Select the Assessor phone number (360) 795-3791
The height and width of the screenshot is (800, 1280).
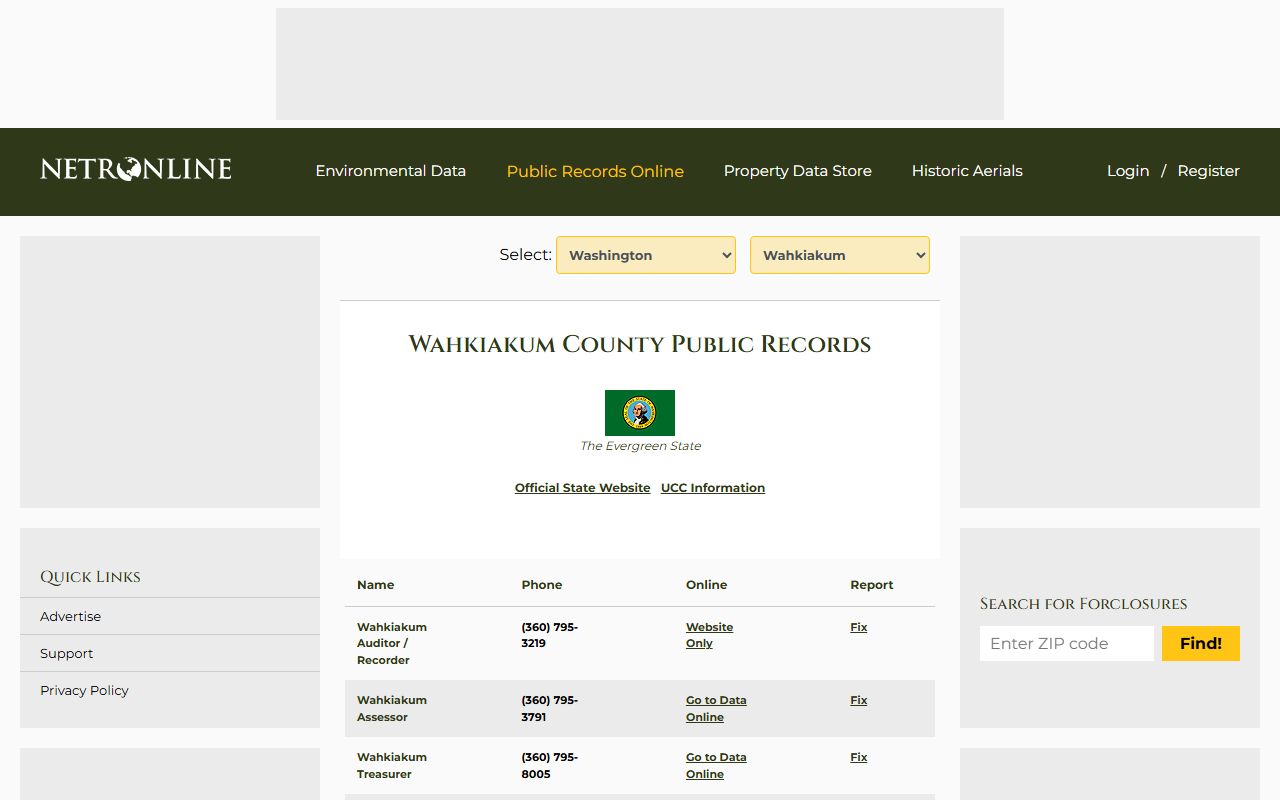[x=550, y=709]
